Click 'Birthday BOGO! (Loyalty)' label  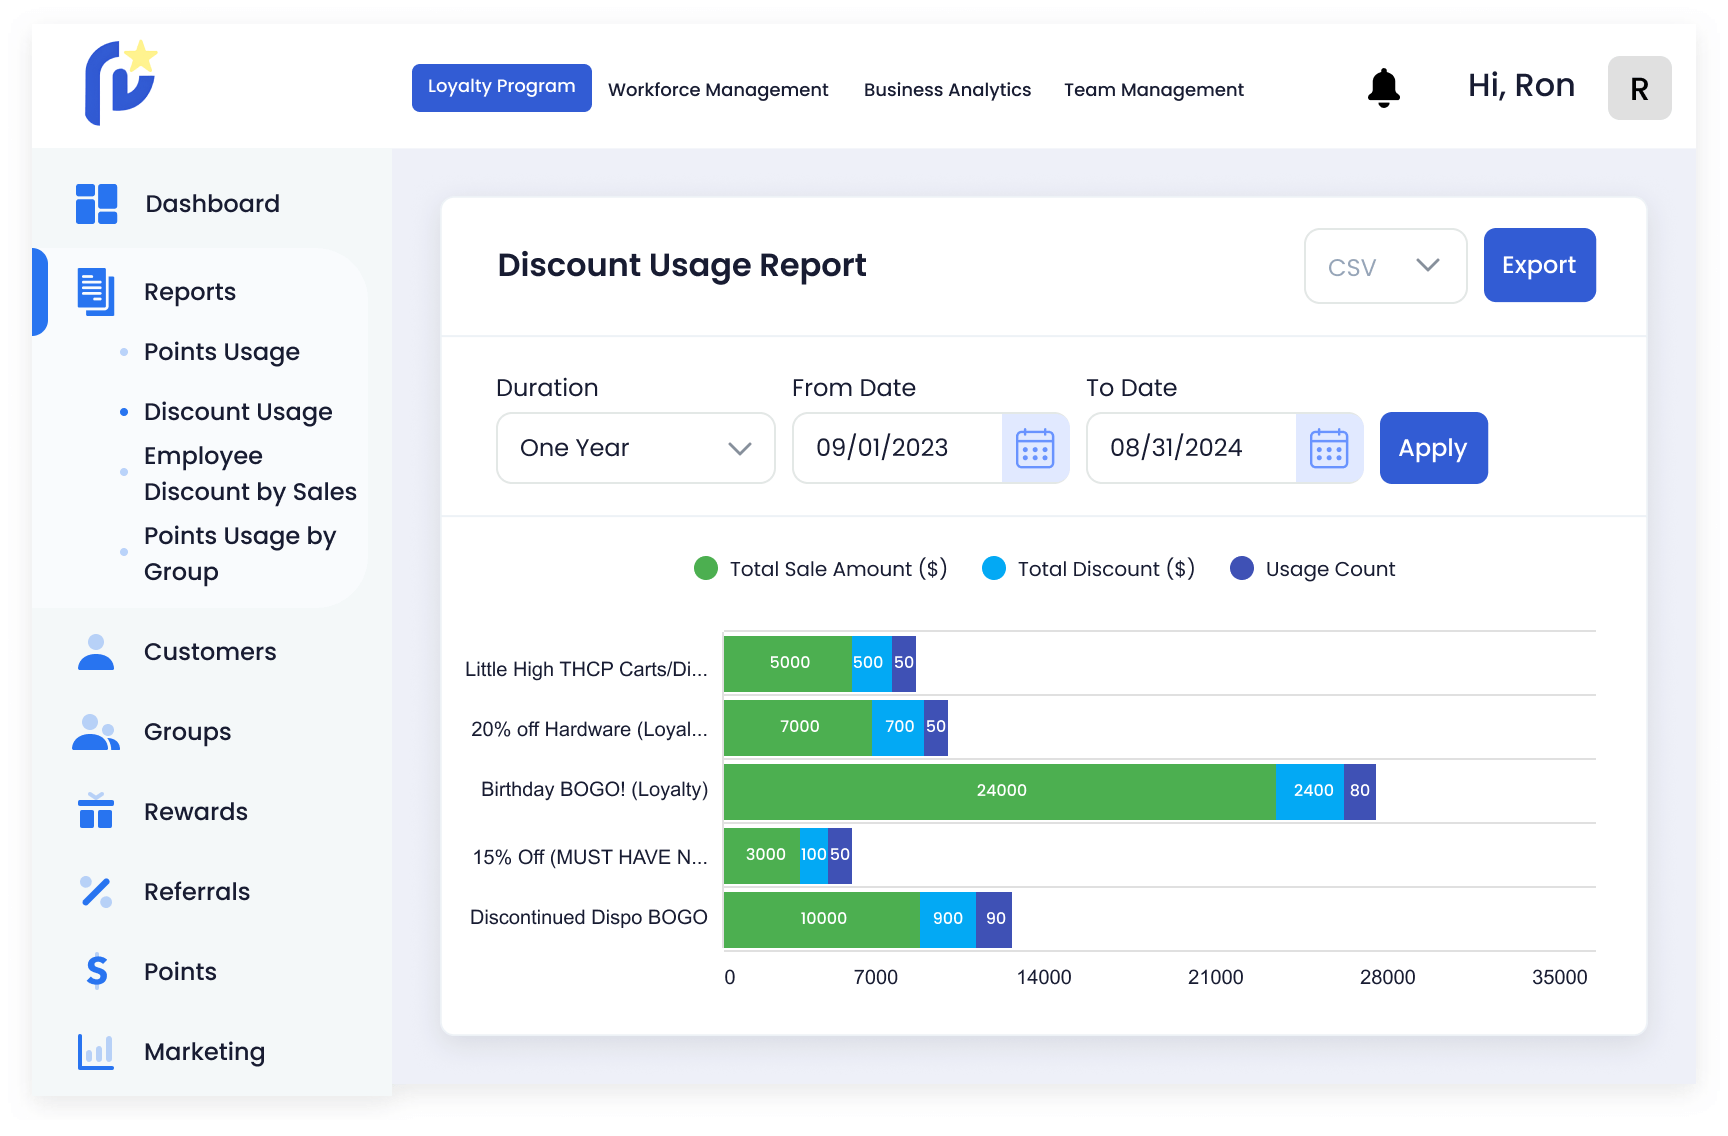click(x=594, y=789)
